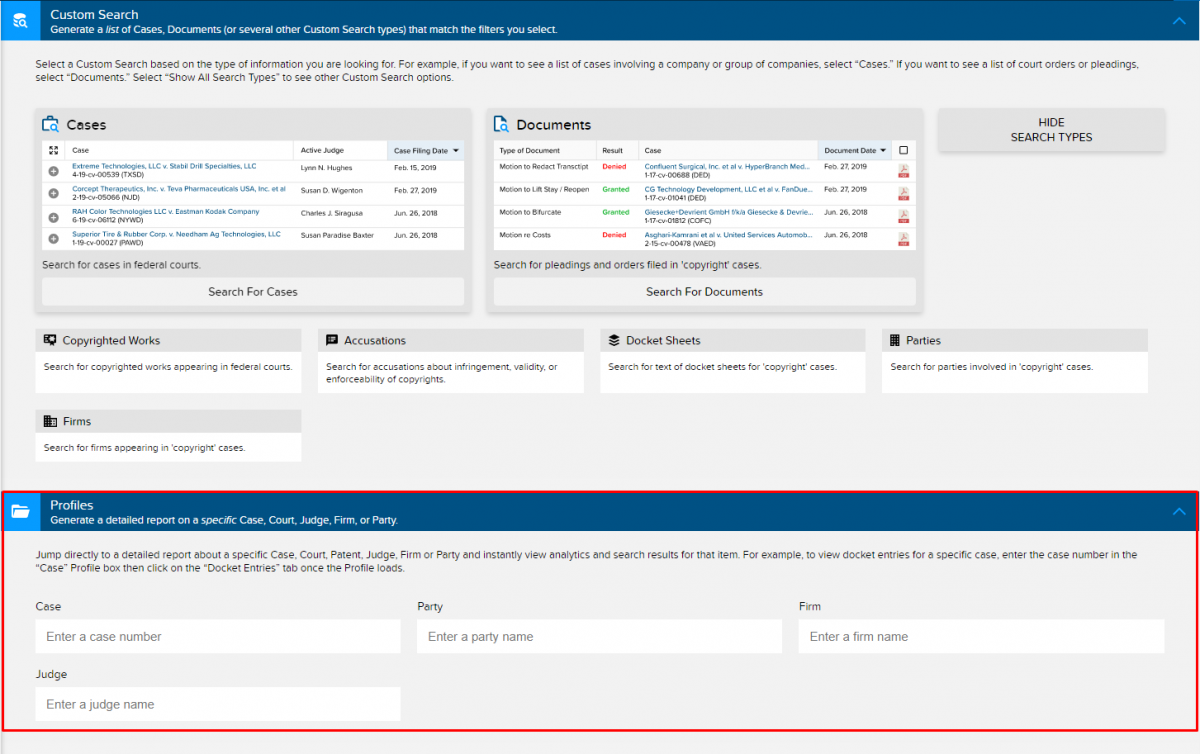Sort by Document Date column arrow
Image resolution: width=1200 pixels, height=754 pixels.
click(882, 151)
